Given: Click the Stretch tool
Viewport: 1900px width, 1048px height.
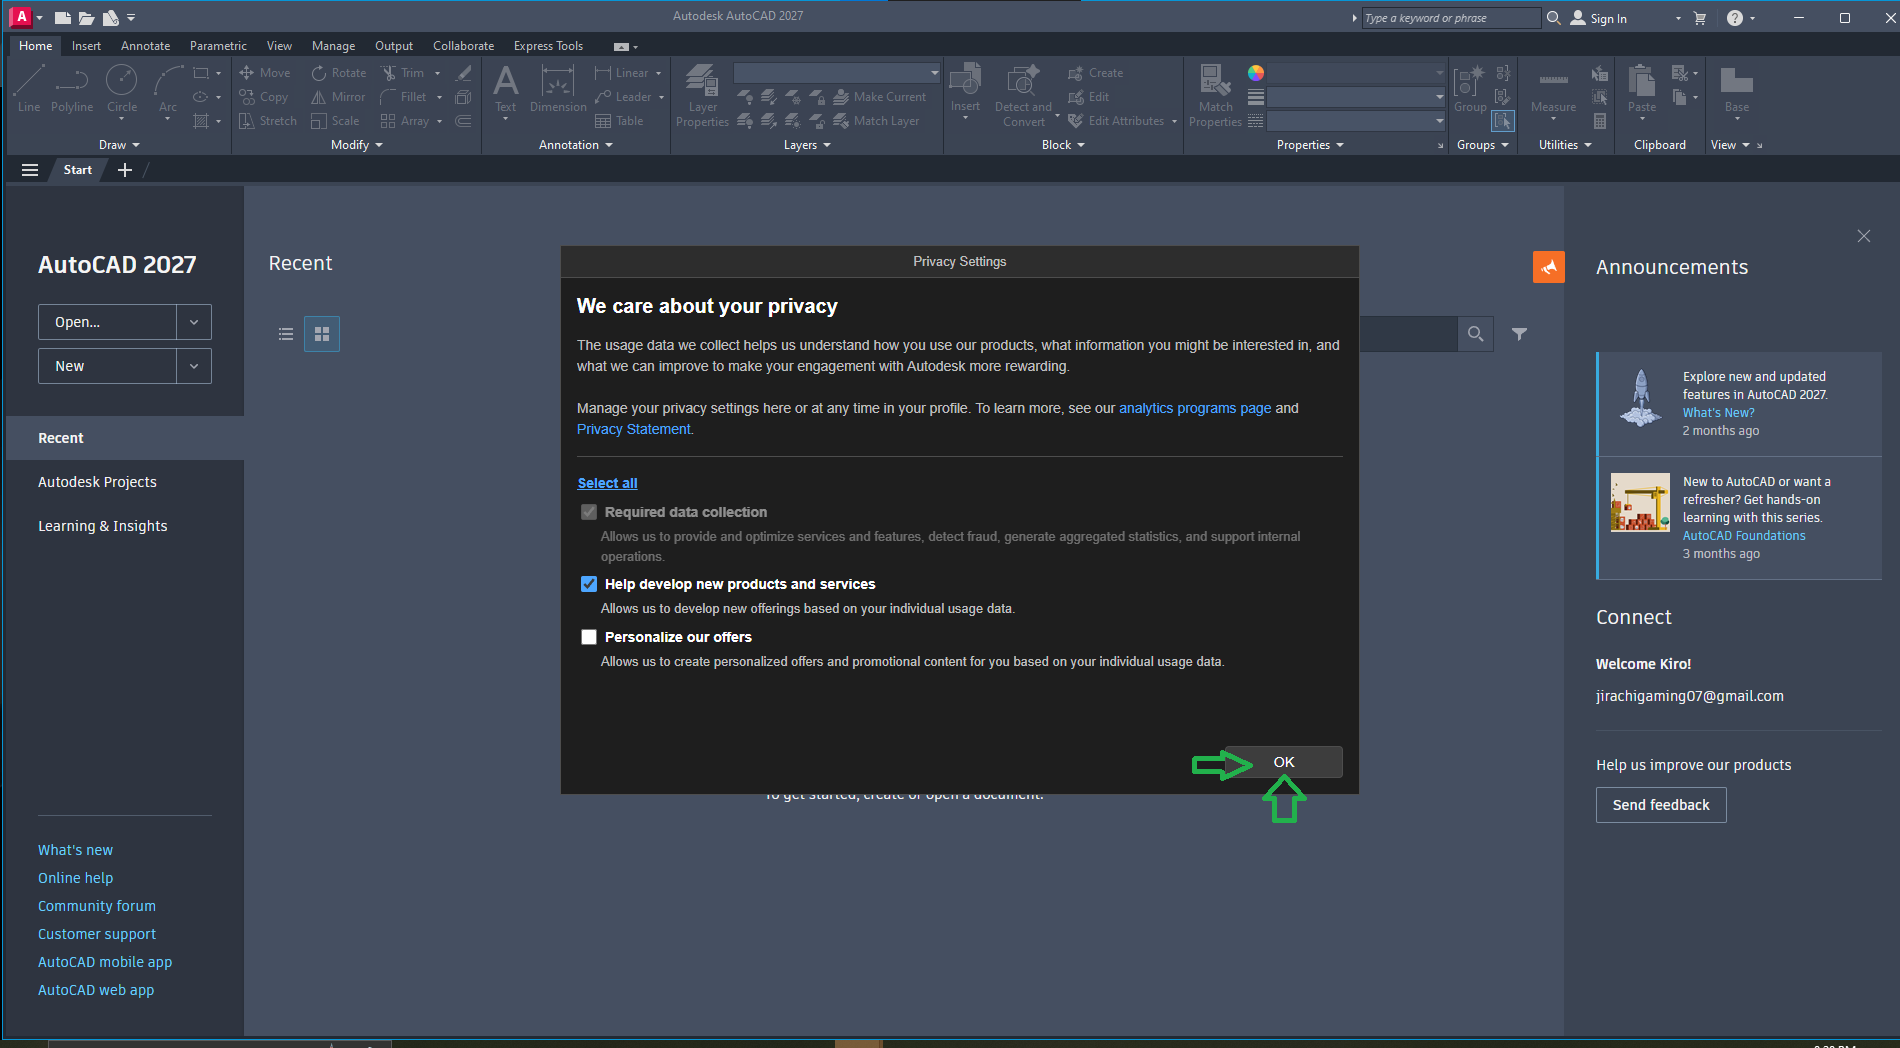Looking at the screenshot, I should (x=268, y=121).
